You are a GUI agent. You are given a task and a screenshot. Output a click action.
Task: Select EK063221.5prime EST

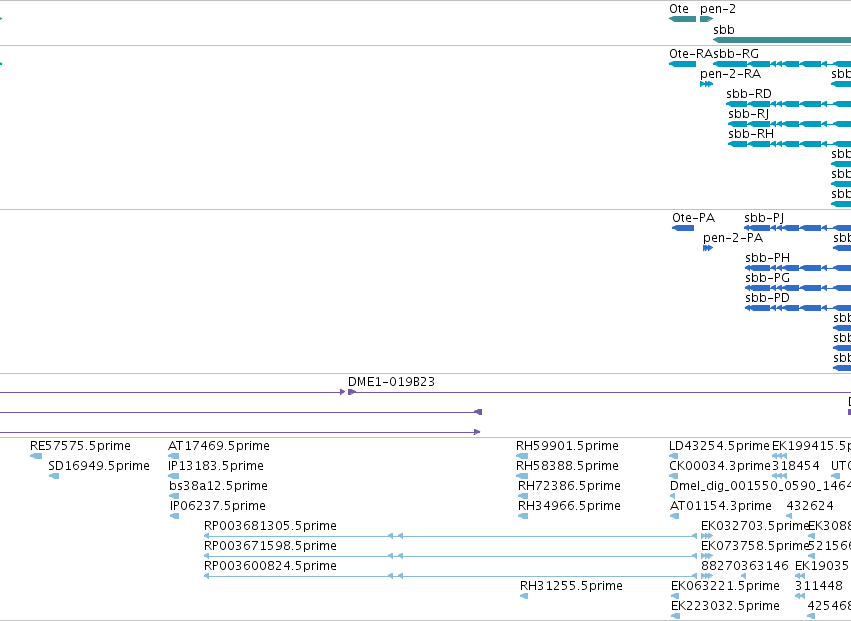[x=675, y=596]
